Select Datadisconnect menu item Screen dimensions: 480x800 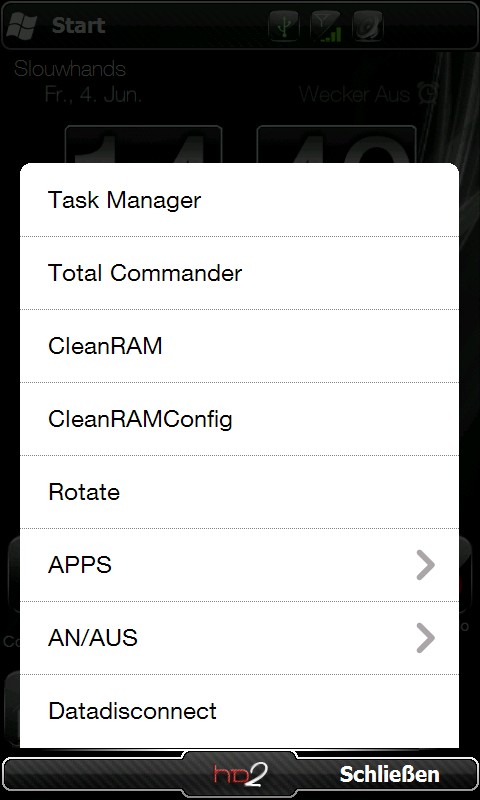point(239,711)
